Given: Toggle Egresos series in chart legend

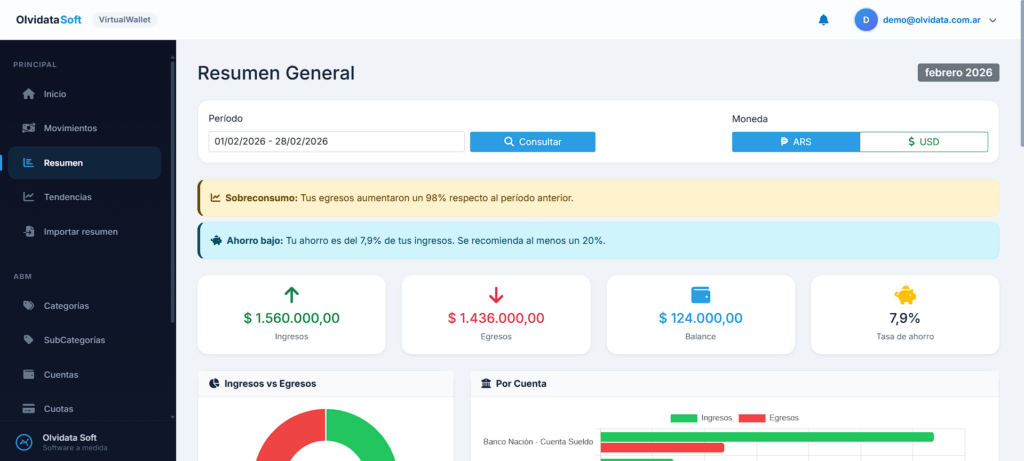Looking at the screenshot, I should [x=768, y=417].
